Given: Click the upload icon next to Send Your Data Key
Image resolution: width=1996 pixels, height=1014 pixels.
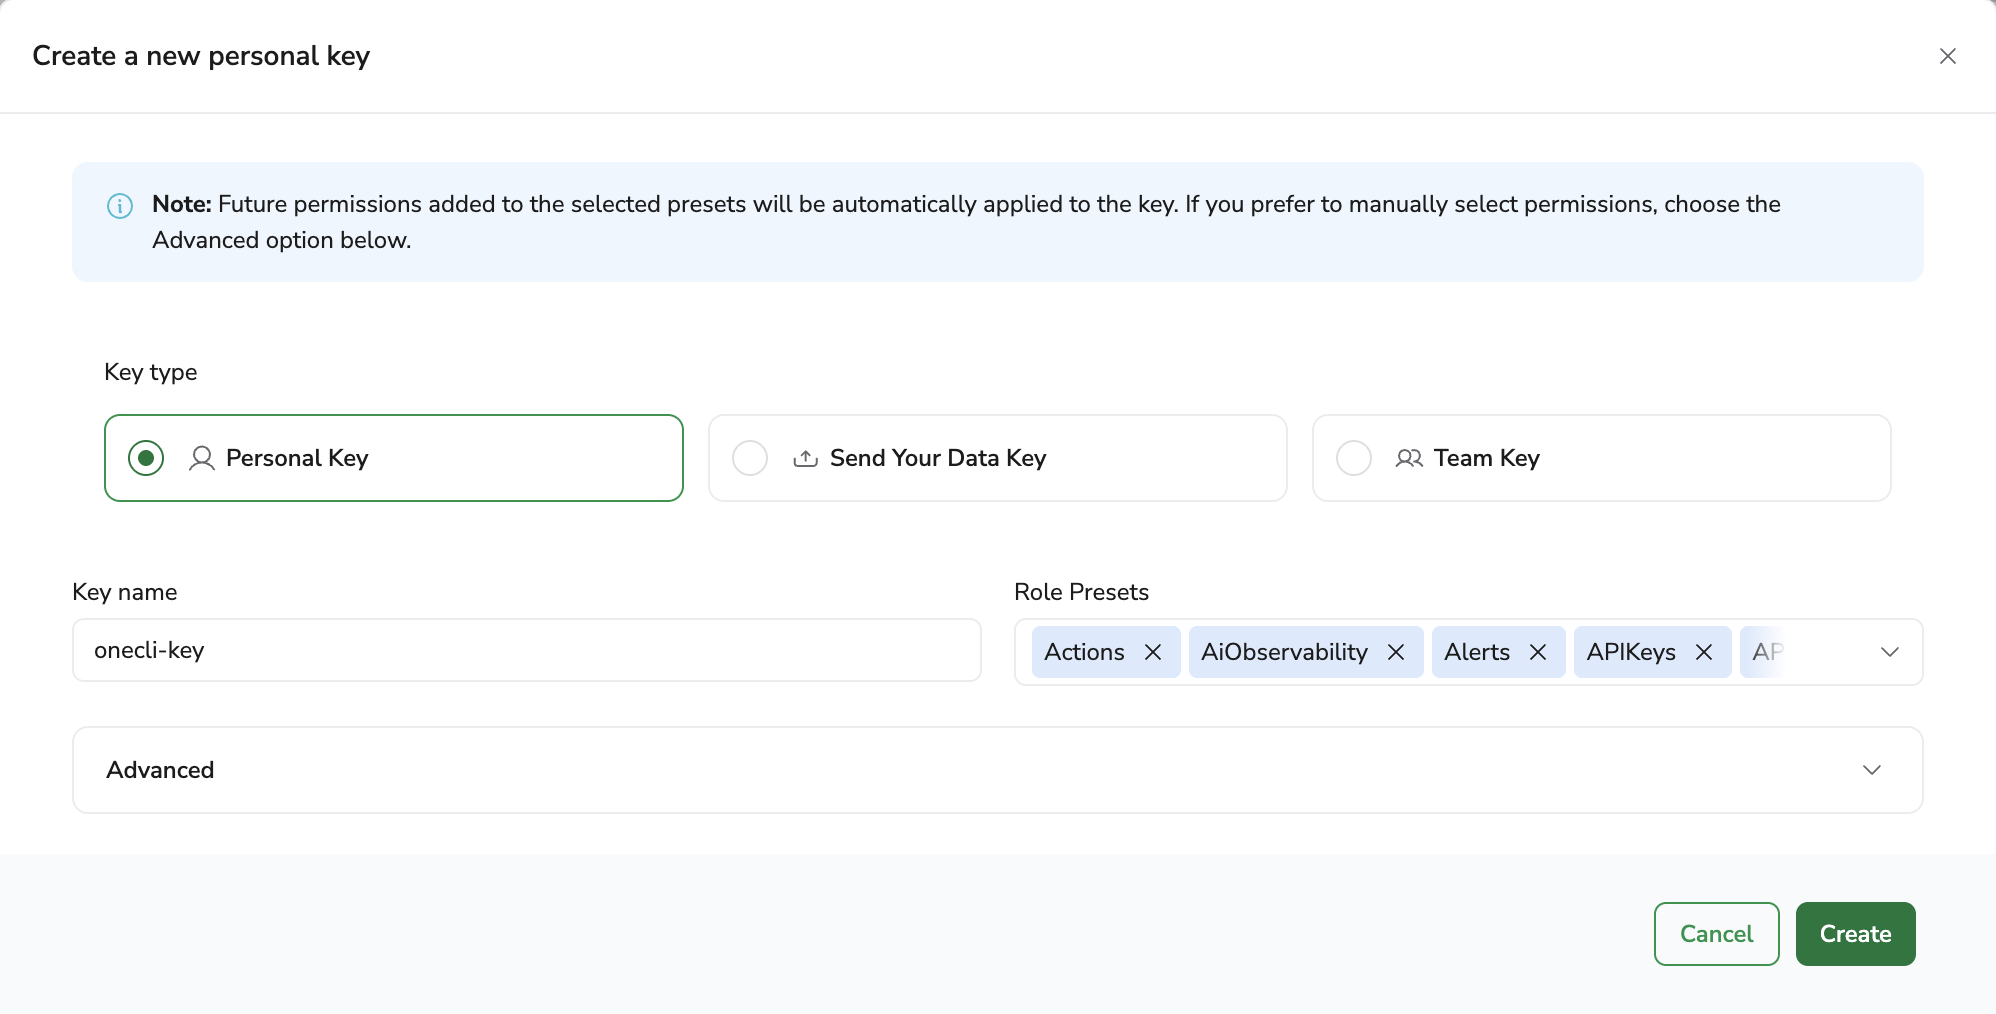Looking at the screenshot, I should click(x=806, y=458).
